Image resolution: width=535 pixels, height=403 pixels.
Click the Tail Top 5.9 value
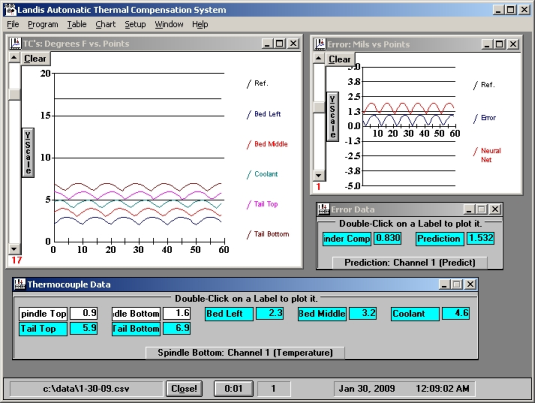pyautogui.click(x=84, y=328)
